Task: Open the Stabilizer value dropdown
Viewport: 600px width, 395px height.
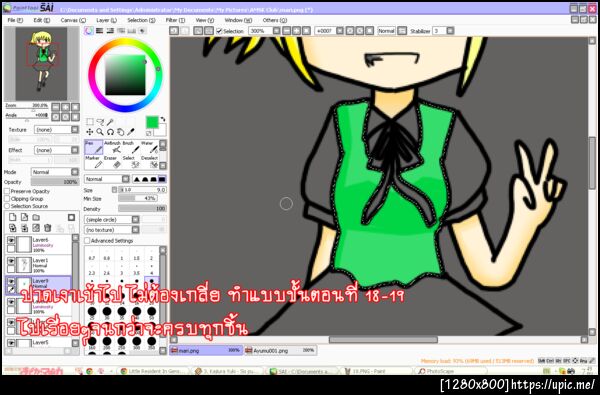Action: click(x=450, y=31)
